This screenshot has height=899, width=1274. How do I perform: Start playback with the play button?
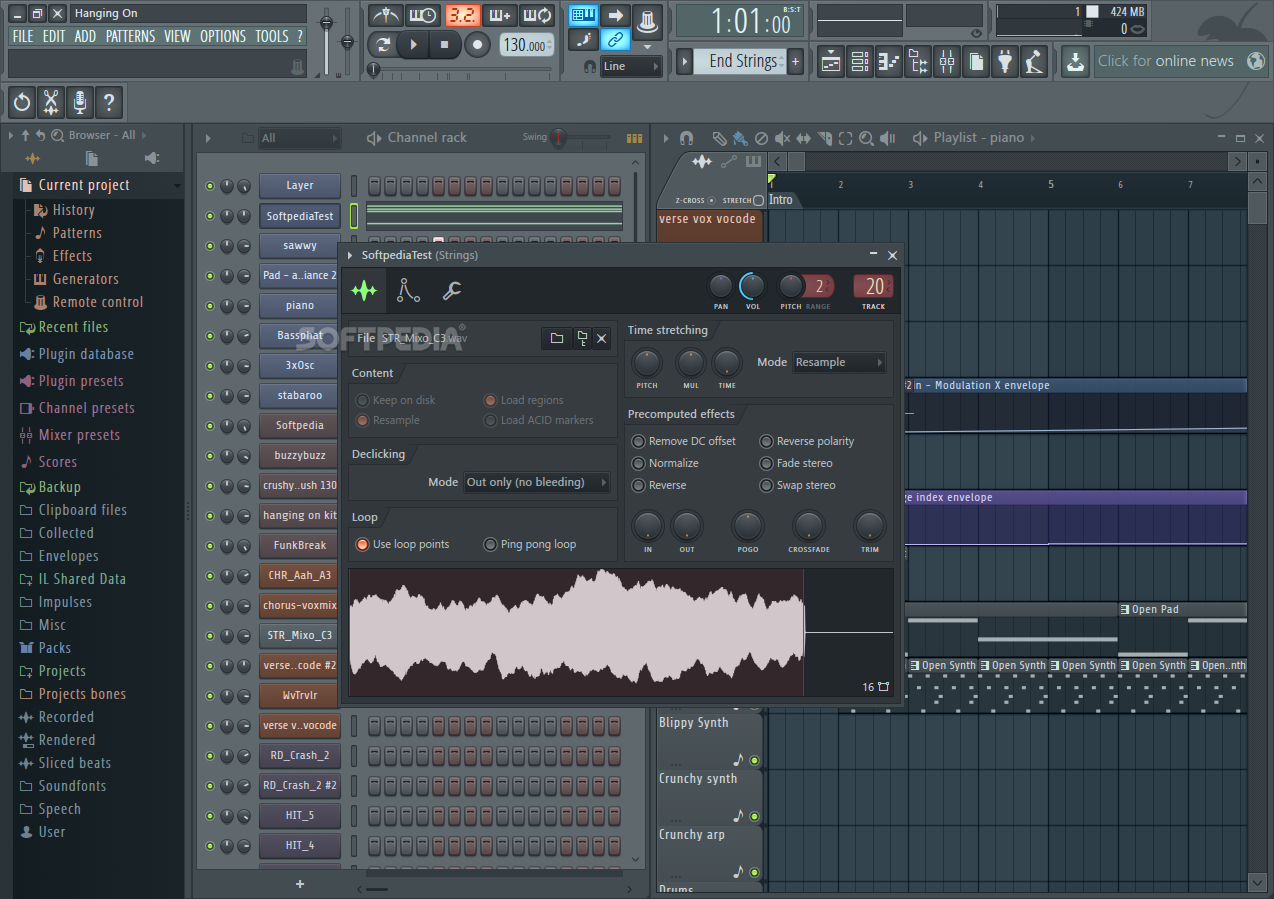(x=413, y=44)
